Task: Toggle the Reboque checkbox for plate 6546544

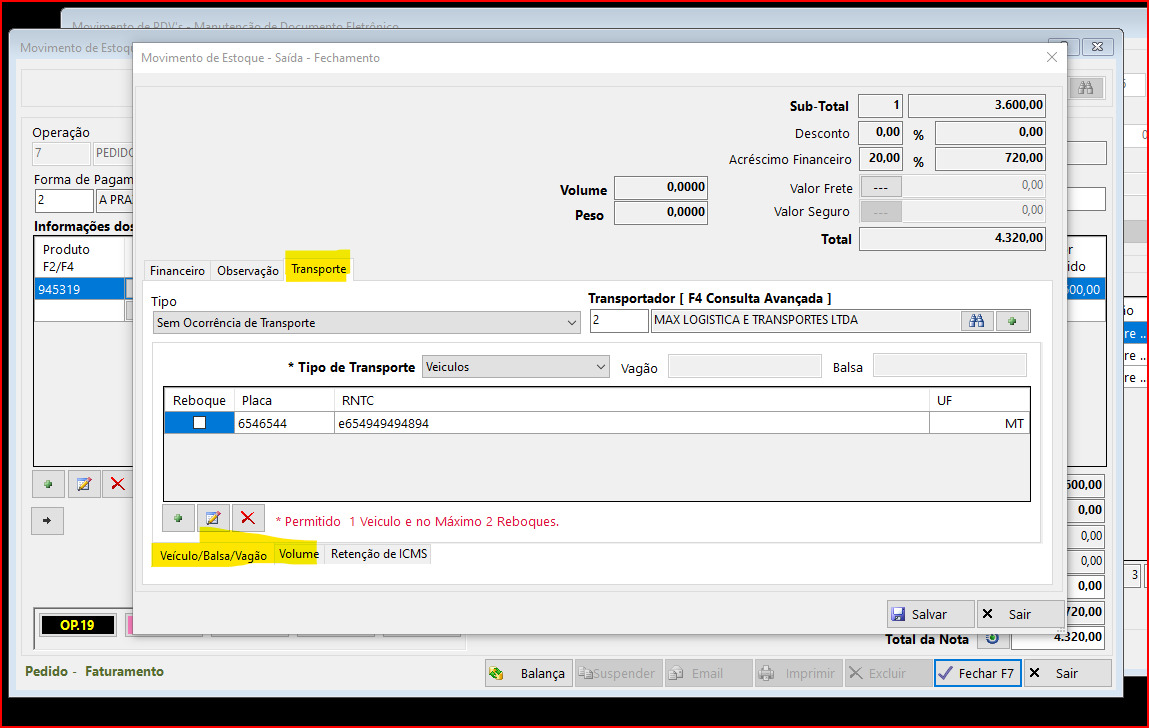Action: 199,423
